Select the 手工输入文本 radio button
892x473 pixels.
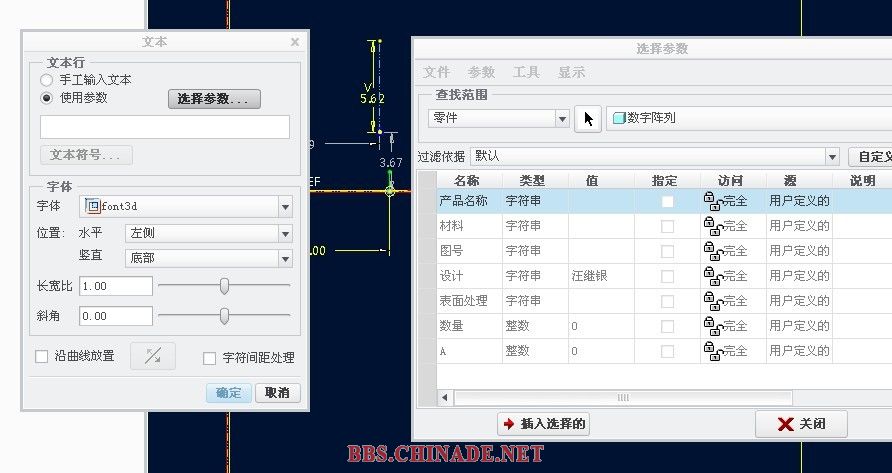47,80
